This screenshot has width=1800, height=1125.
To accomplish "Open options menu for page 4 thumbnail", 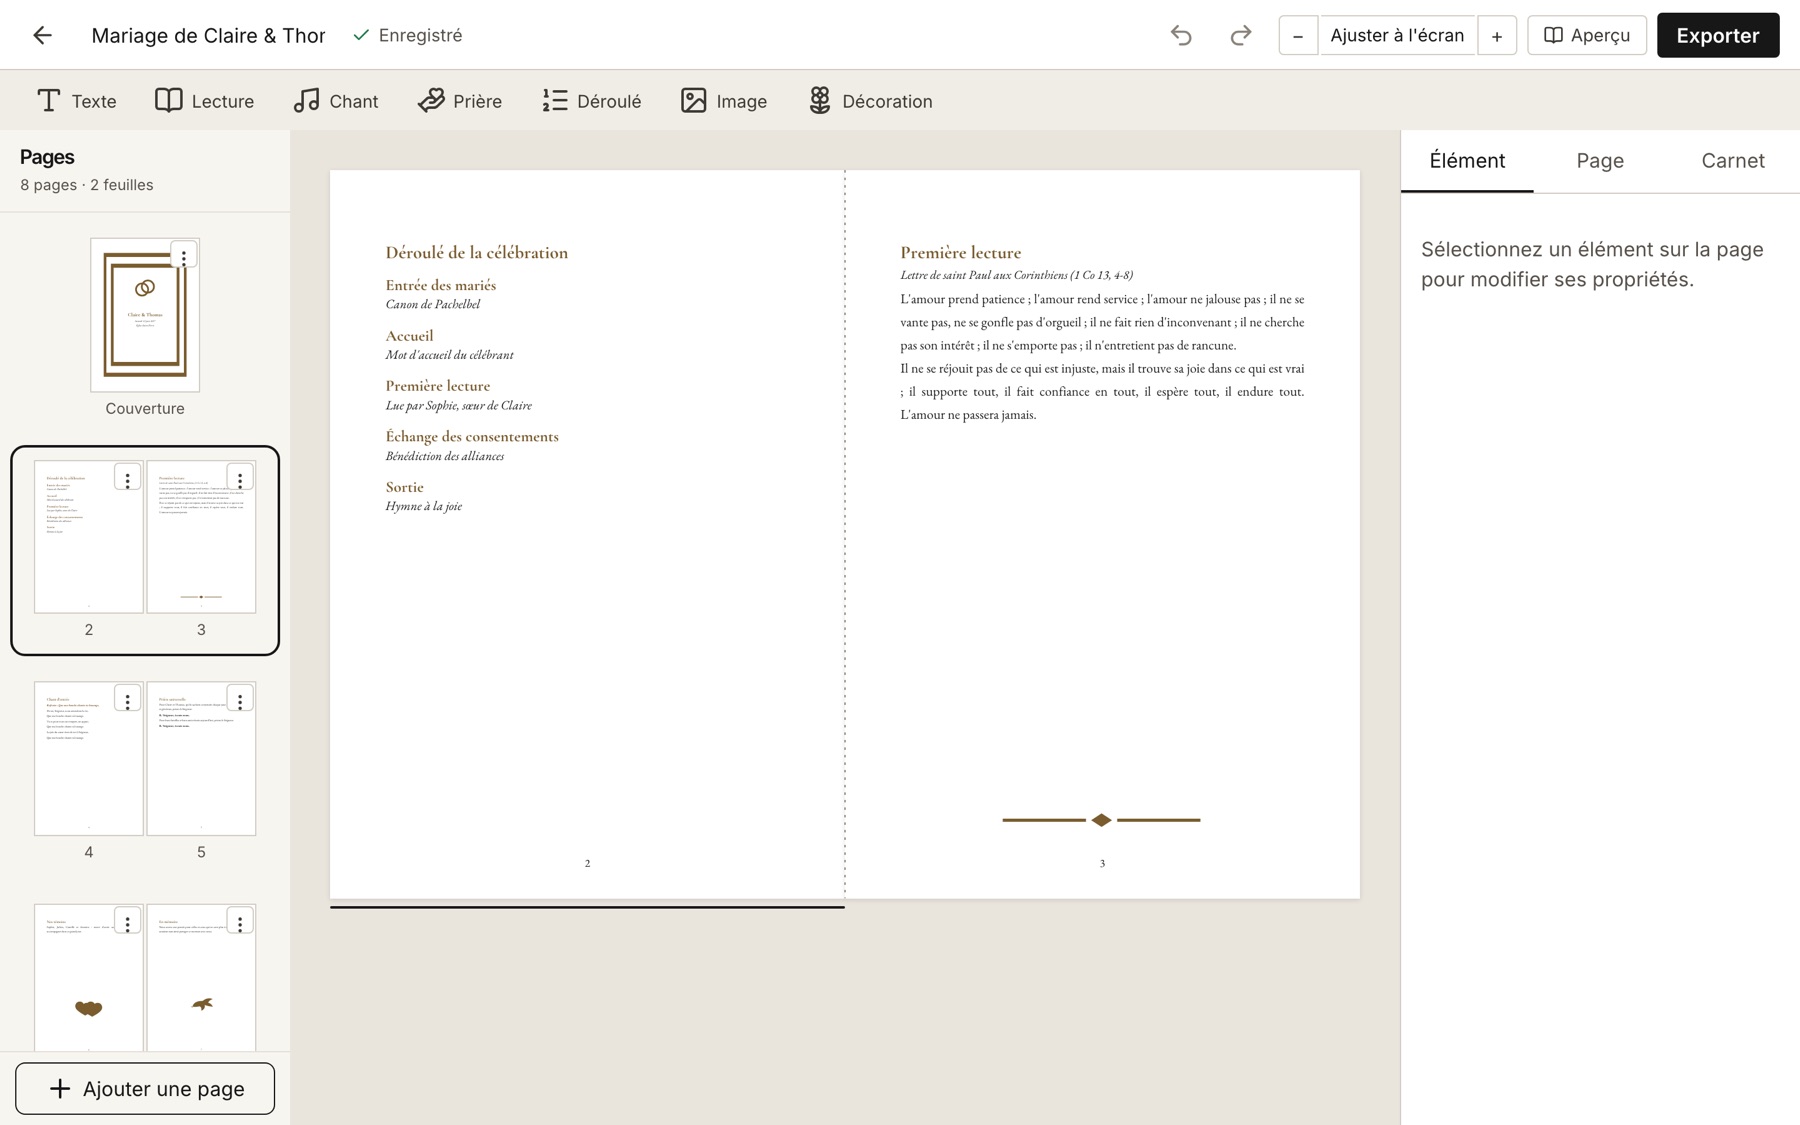I will coord(127,700).
